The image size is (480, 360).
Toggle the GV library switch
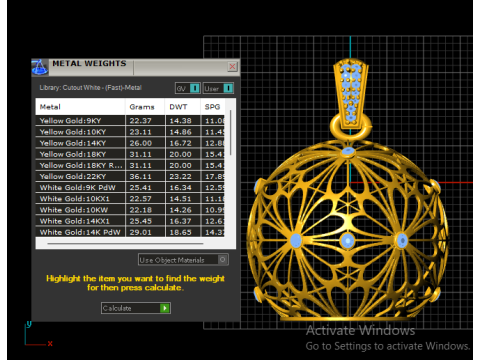pos(188,88)
